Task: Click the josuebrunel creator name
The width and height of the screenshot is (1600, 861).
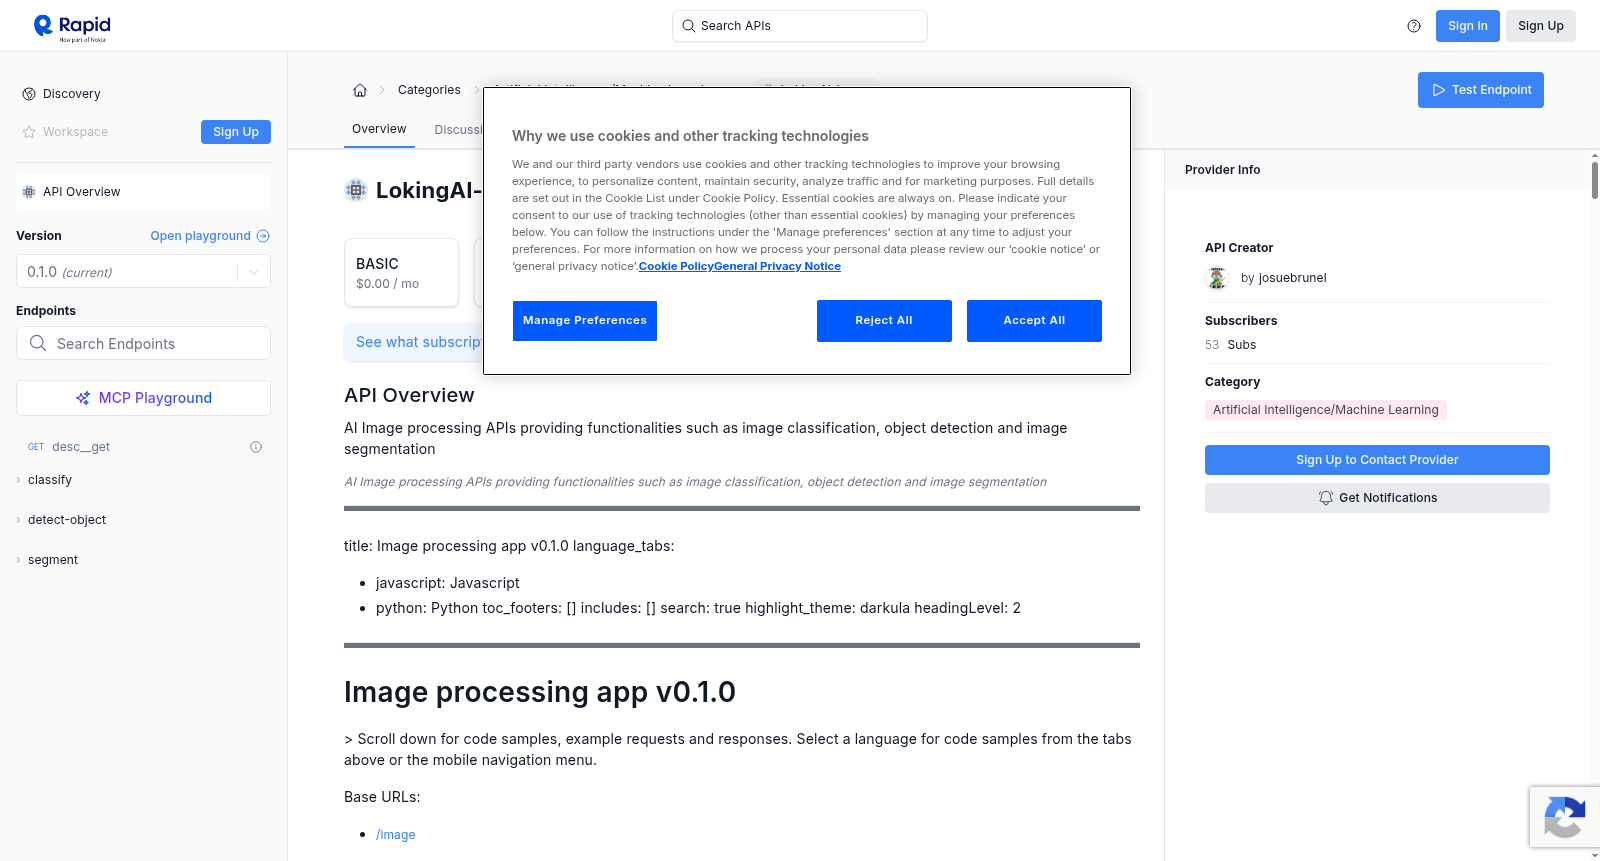Action: tap(1292, 278)
